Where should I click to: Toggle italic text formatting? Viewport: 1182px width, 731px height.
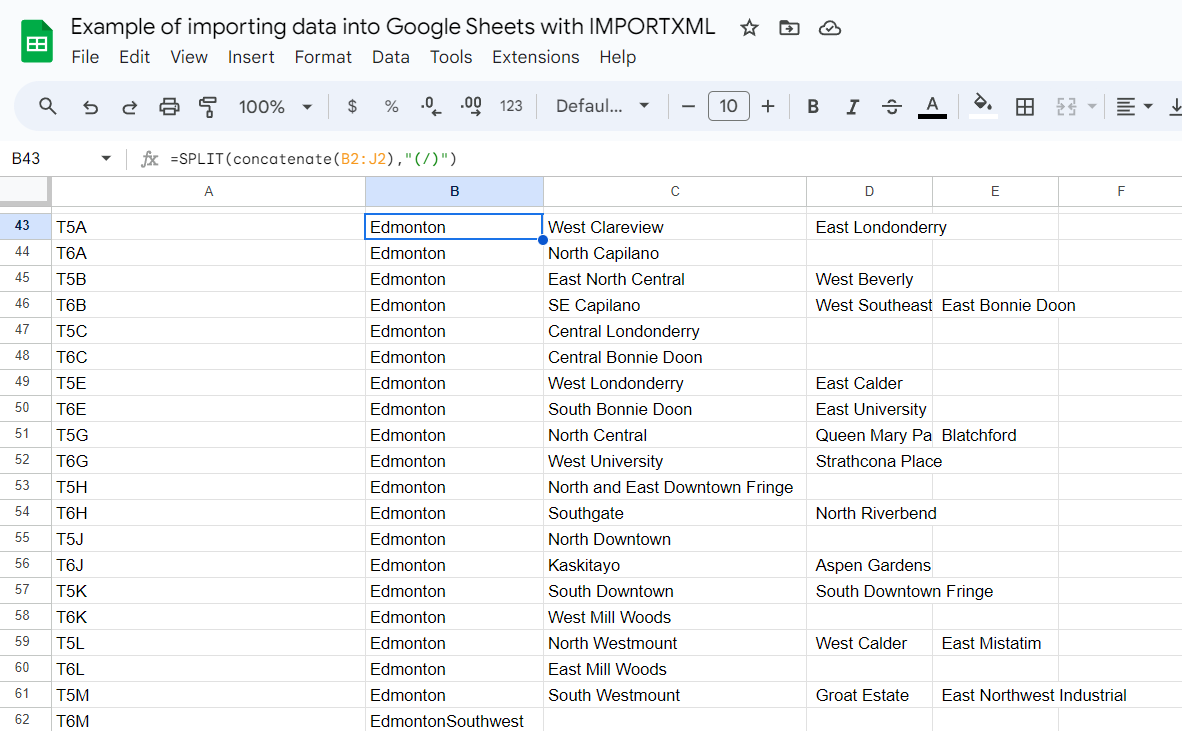tap(852, 107)
